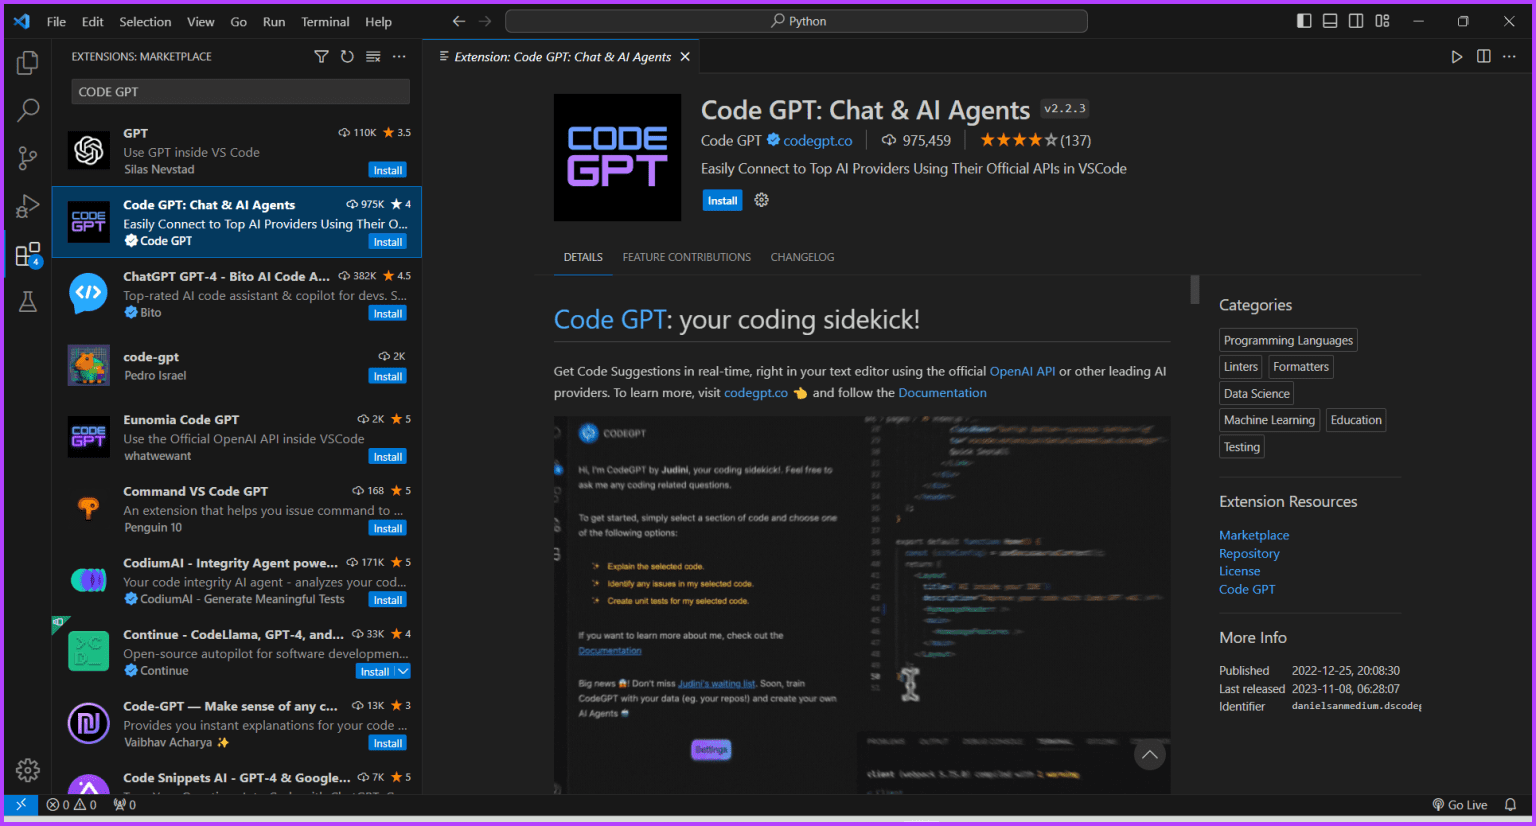Toggle the Secondary Side Bar

[1355, 20]
